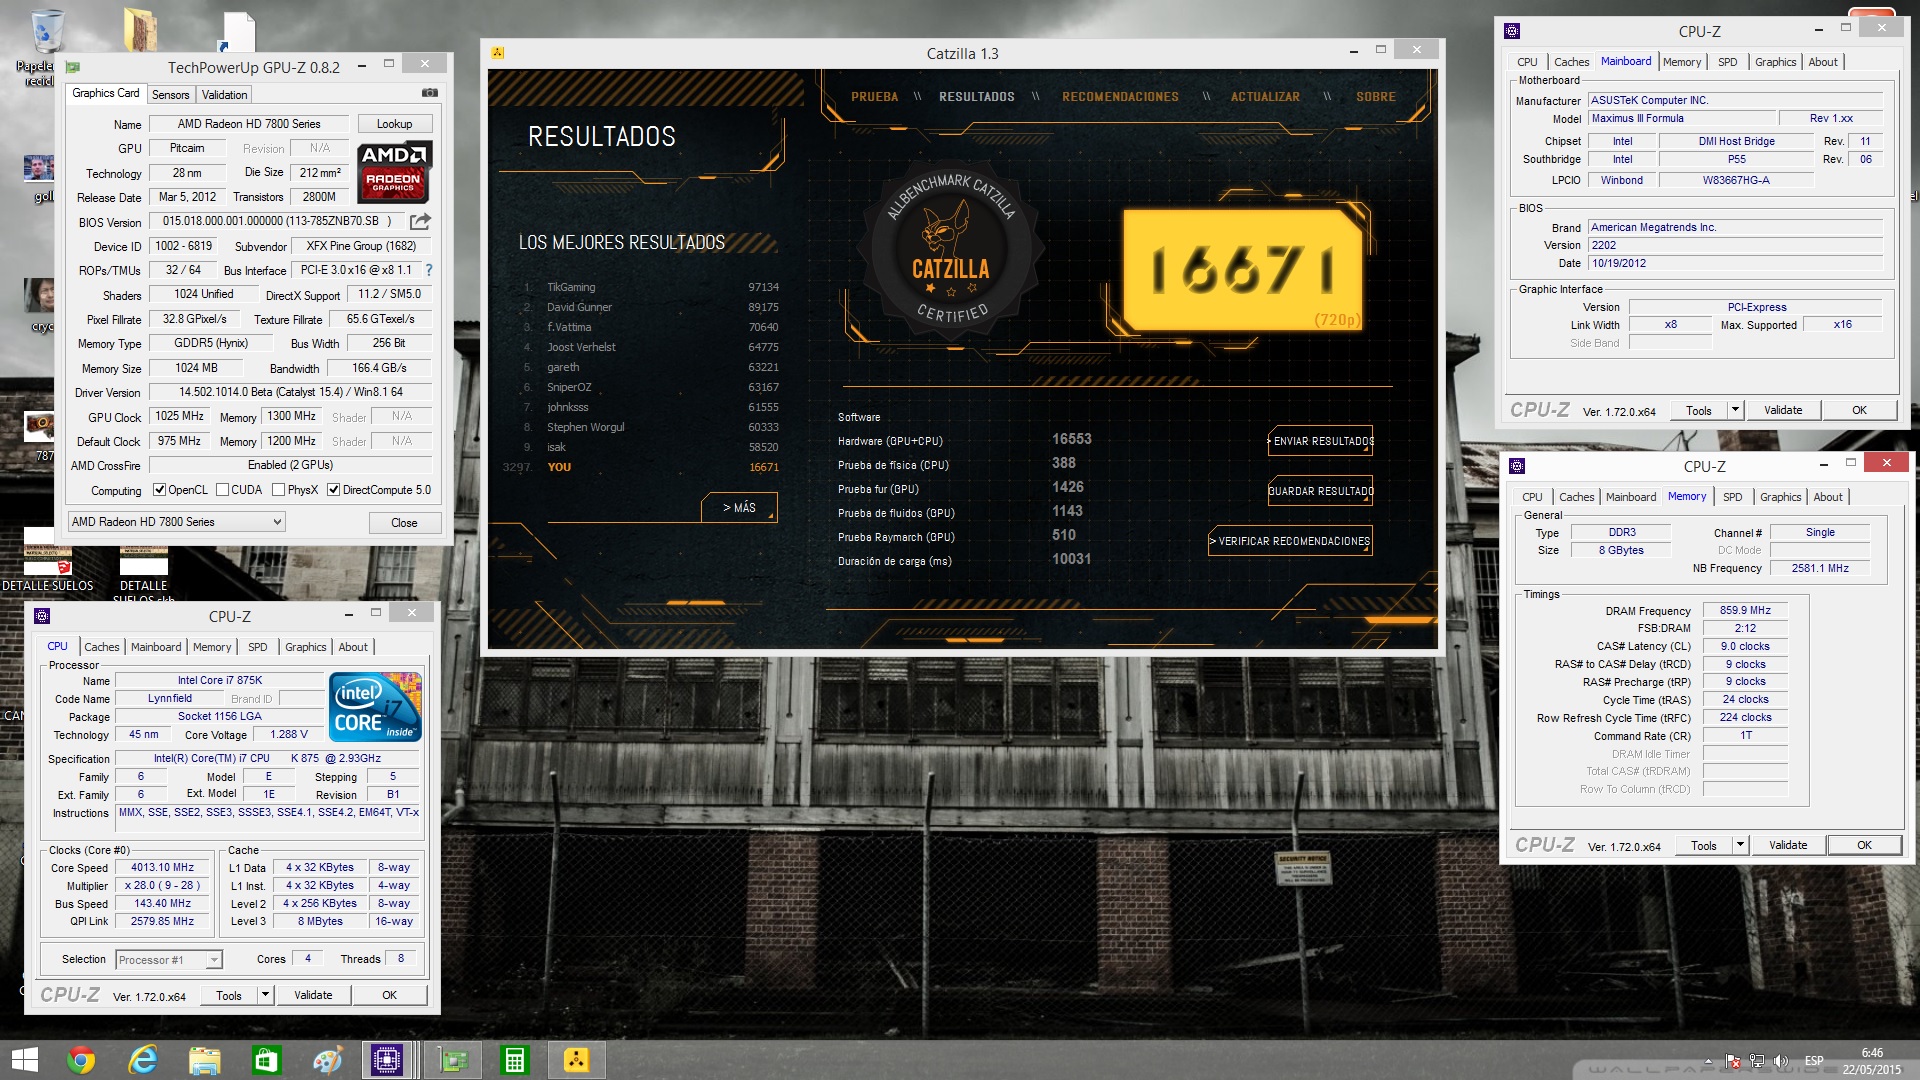1920x1080 pixels.
Task: Click VERIFICAR RECOMENDACIONES in Catzilla
Action: point(1291,541)
